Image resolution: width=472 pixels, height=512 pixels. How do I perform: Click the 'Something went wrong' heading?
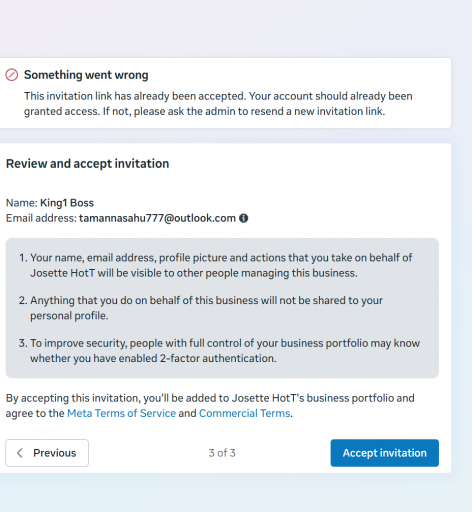pyautogui.click(x=86, y=75)
